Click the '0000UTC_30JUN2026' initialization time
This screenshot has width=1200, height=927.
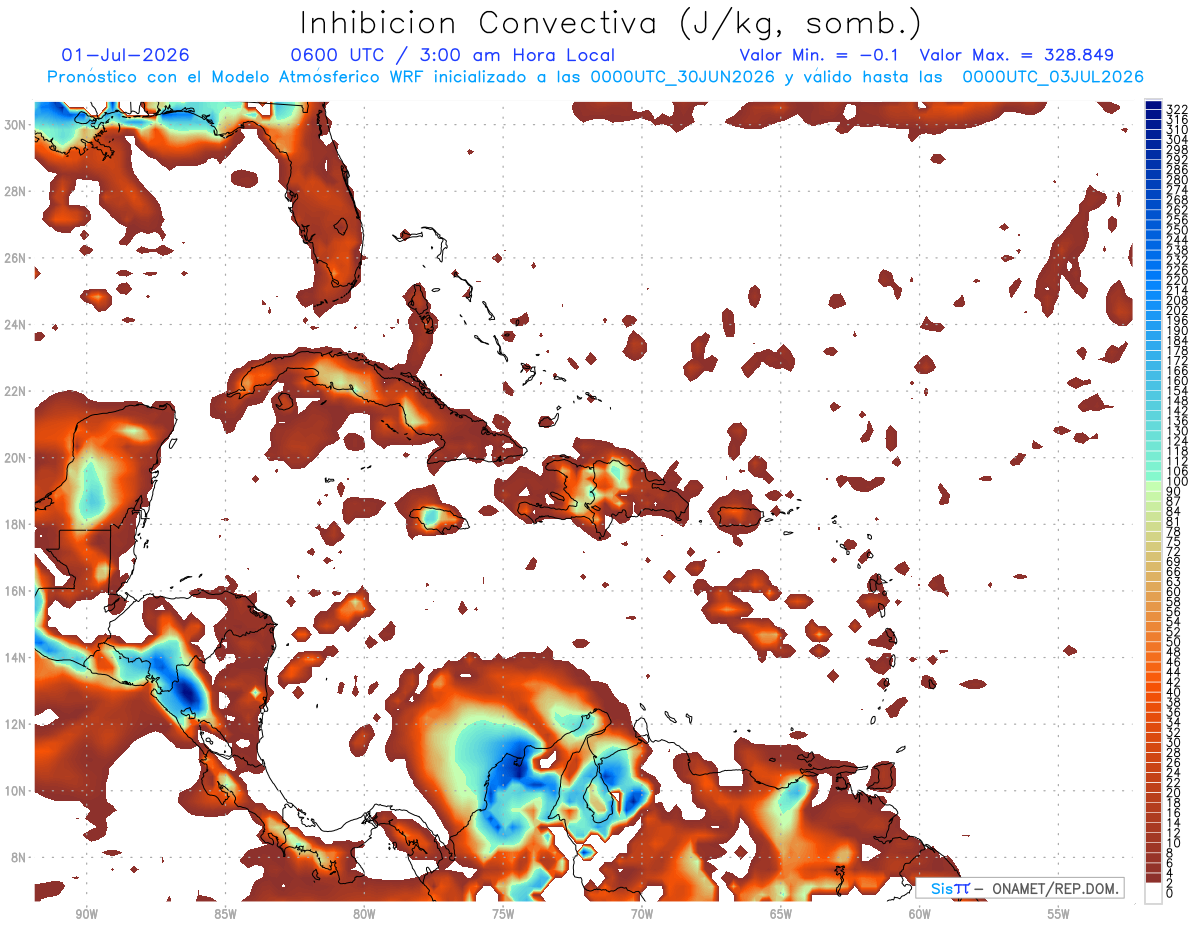(684, 78)
